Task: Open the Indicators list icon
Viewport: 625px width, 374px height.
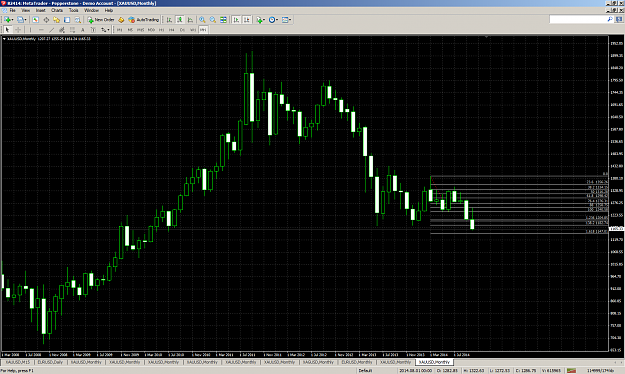Action: point(259,20)
